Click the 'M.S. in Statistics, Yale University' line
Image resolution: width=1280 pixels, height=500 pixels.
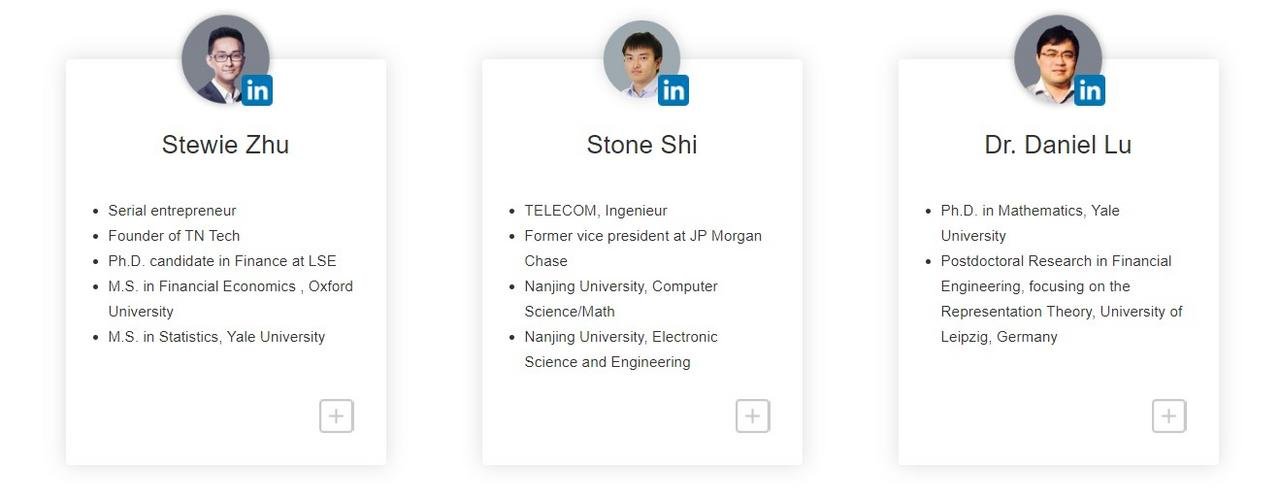coord(216,337)
